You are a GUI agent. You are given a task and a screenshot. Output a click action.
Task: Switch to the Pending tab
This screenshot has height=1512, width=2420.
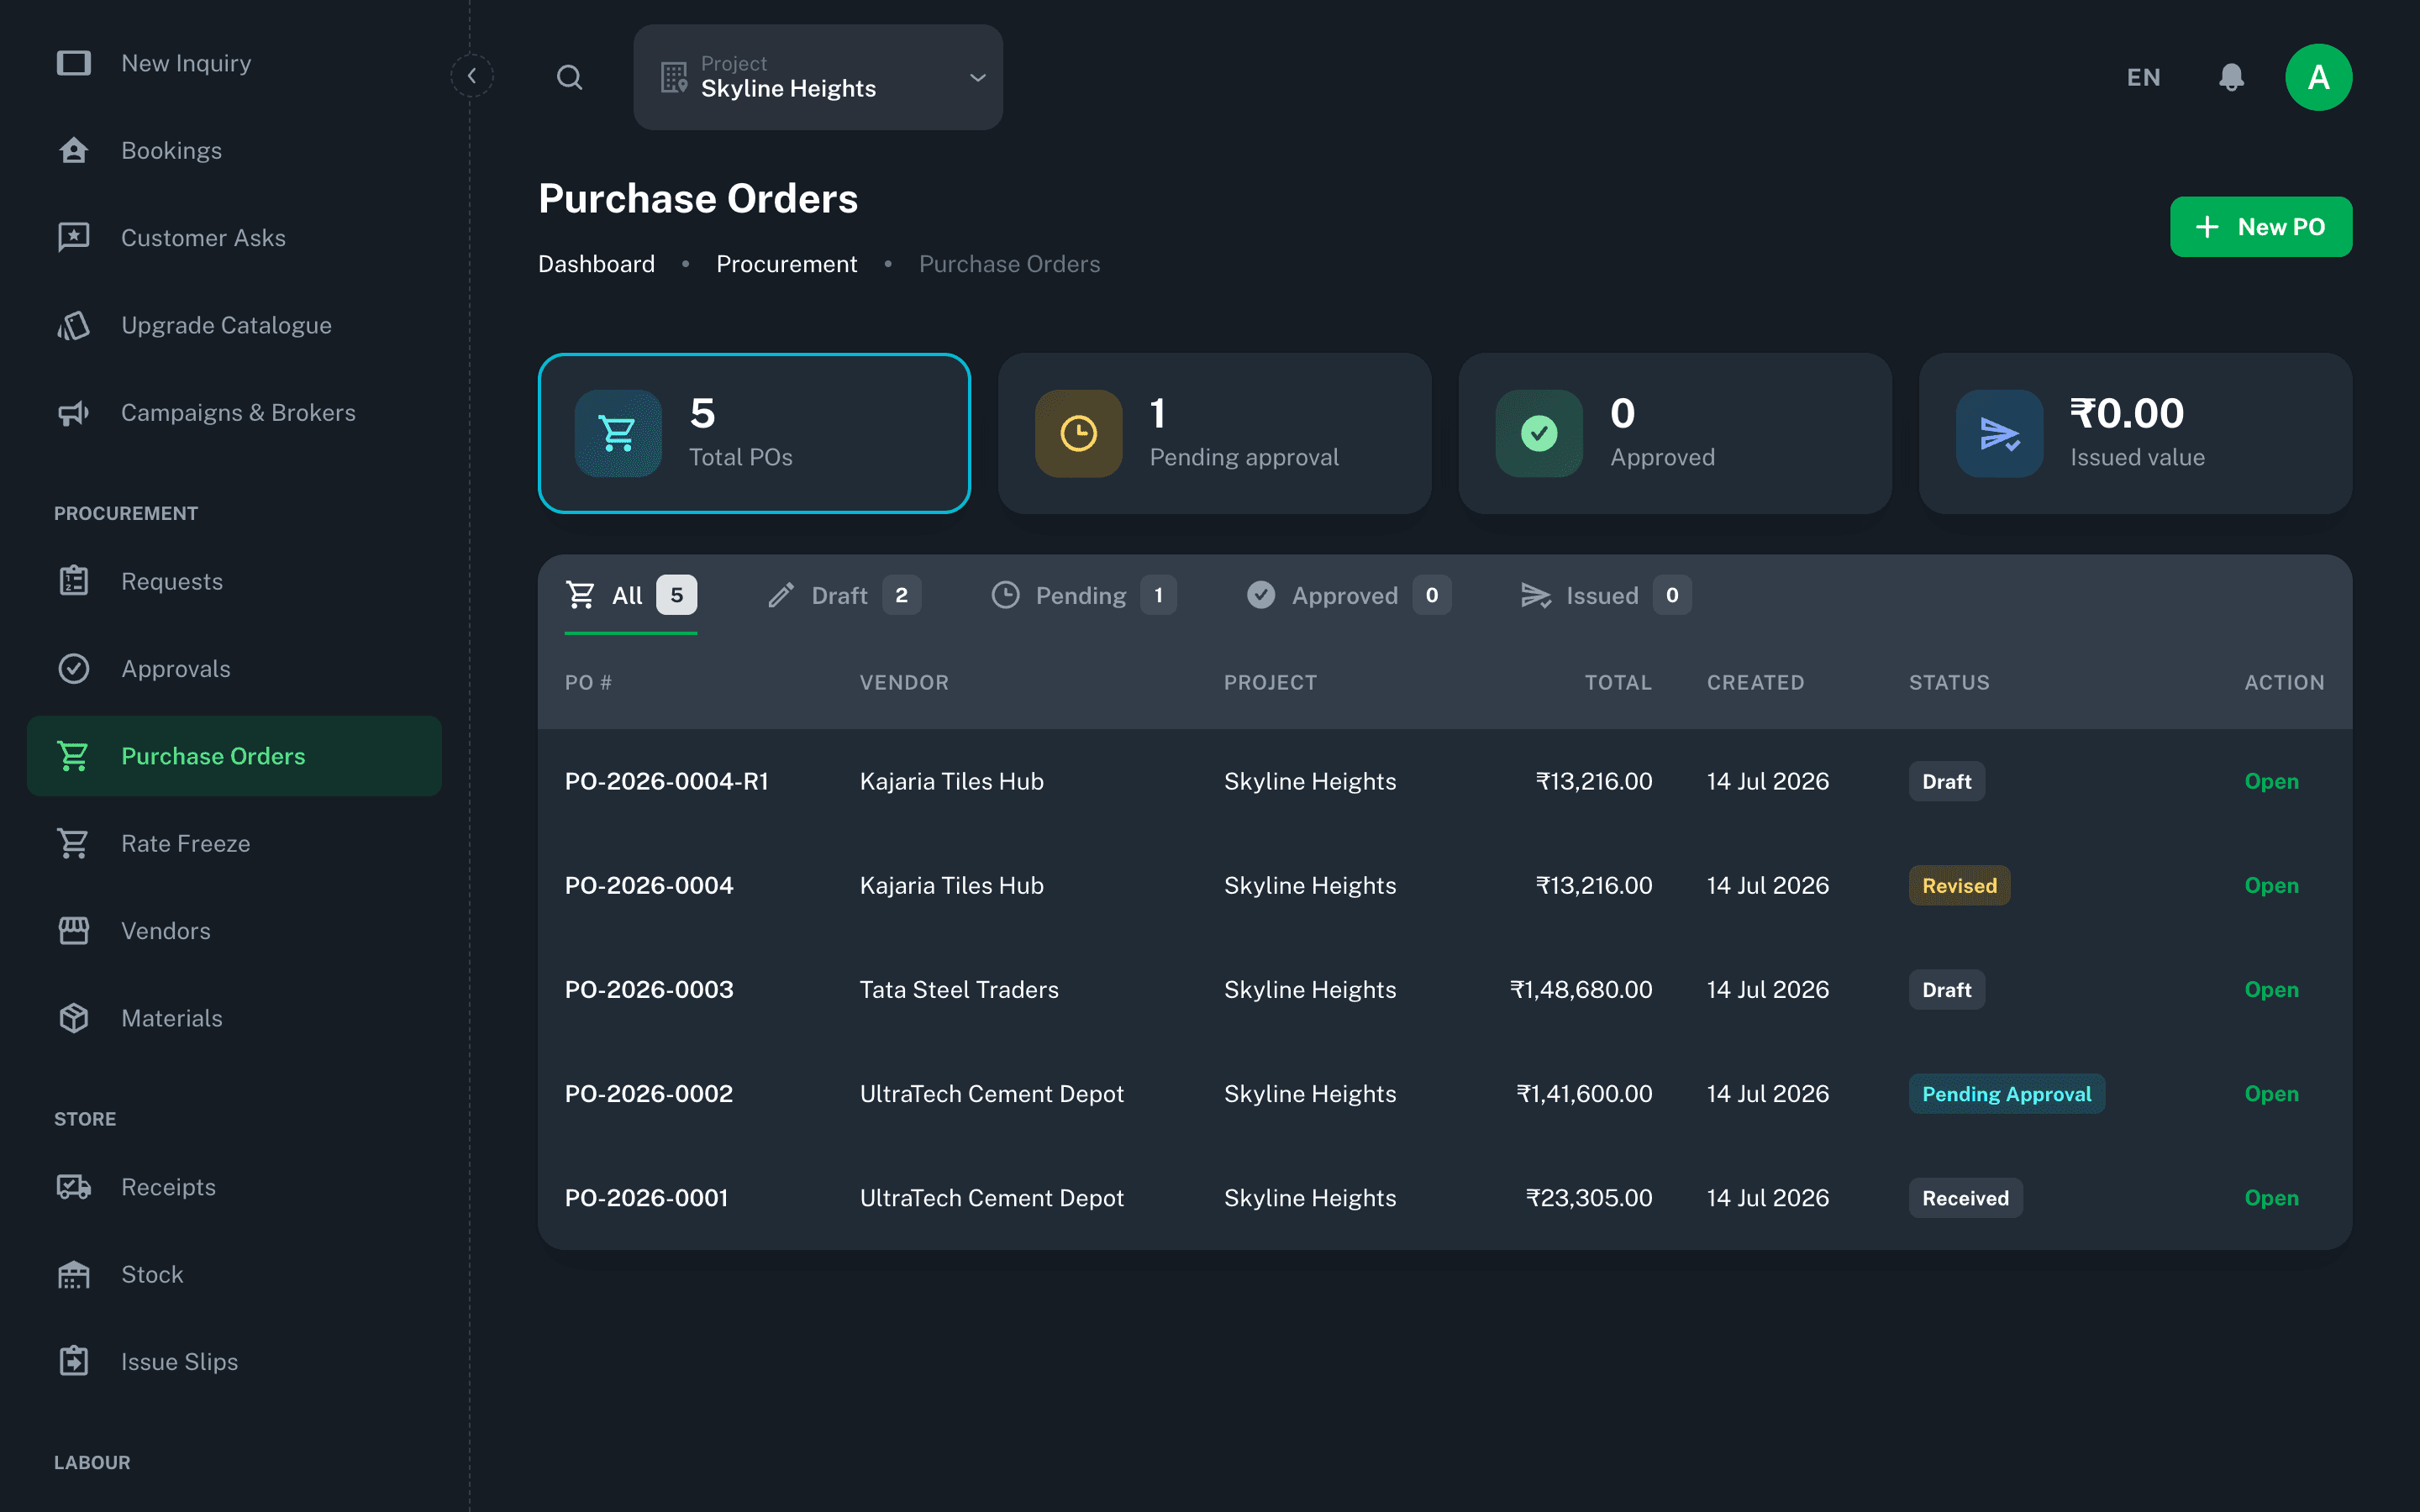coord(1083,595)
